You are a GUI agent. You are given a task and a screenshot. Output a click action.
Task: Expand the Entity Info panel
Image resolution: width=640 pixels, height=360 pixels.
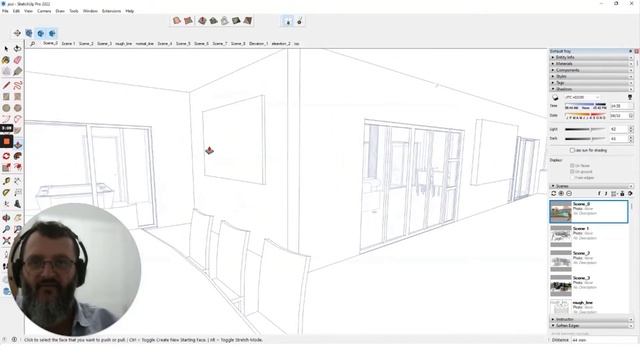591,58
